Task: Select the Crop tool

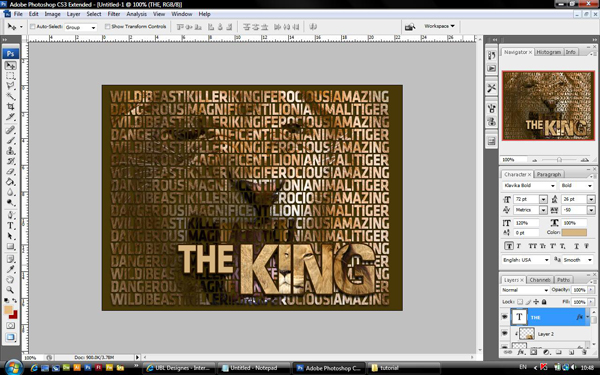Action: tap(10, 106)
